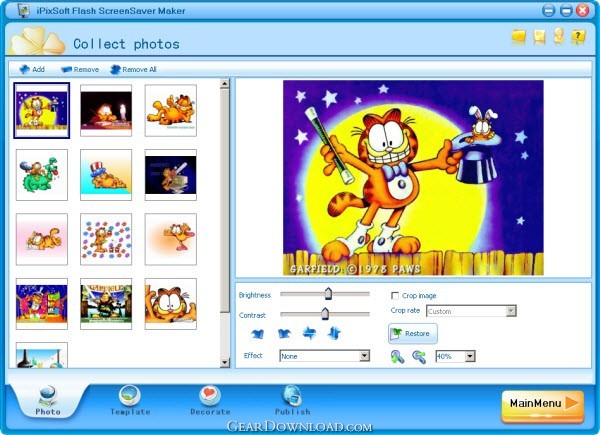The image size is (600, 435).
Task: Click the app icon in the title bar
Action: pos(24,10)
